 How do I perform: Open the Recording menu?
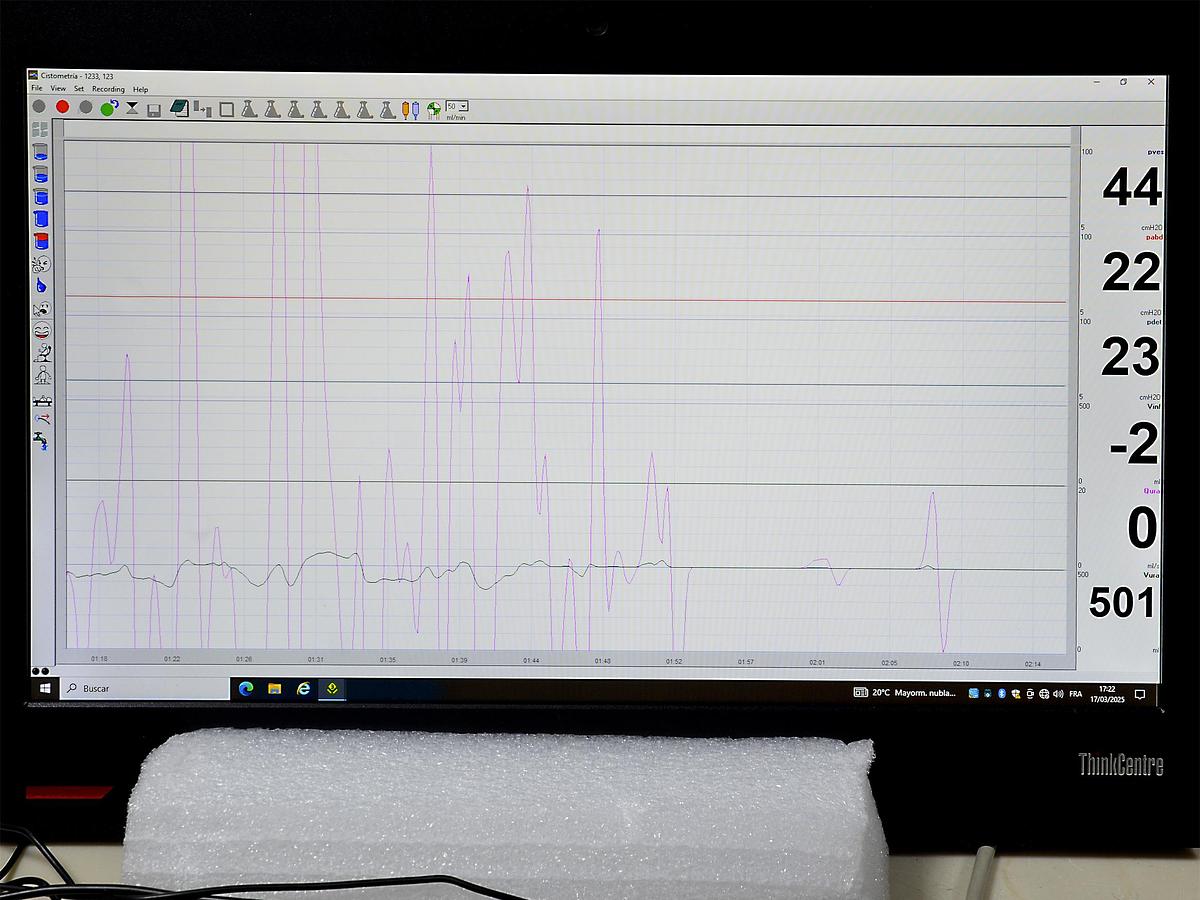tap(108, 89)
